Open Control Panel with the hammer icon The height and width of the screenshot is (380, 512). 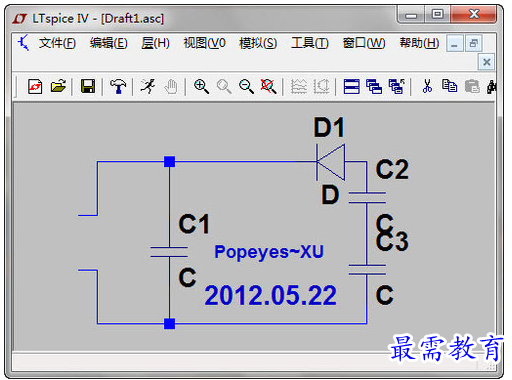(x=118, y=87)
